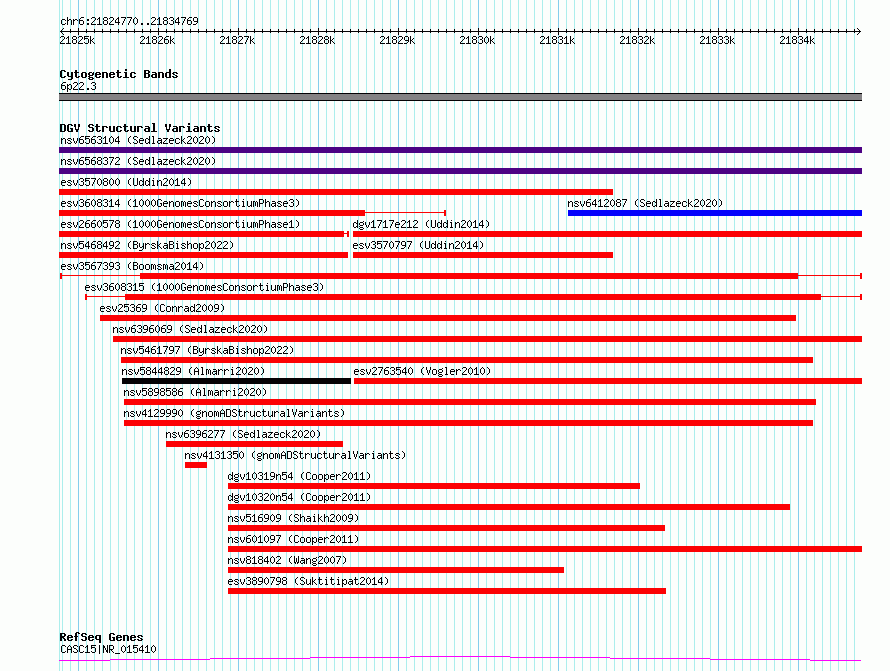Click the CASC15|NR_015410 gene label
The height and width of the screenshot is (671, 890).
[108, 649]
